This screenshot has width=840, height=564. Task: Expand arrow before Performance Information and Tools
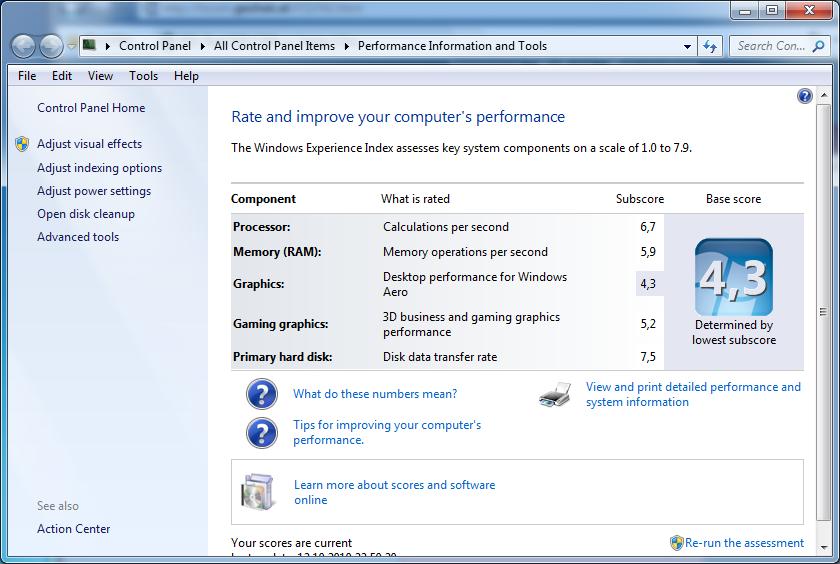point(347,47)
